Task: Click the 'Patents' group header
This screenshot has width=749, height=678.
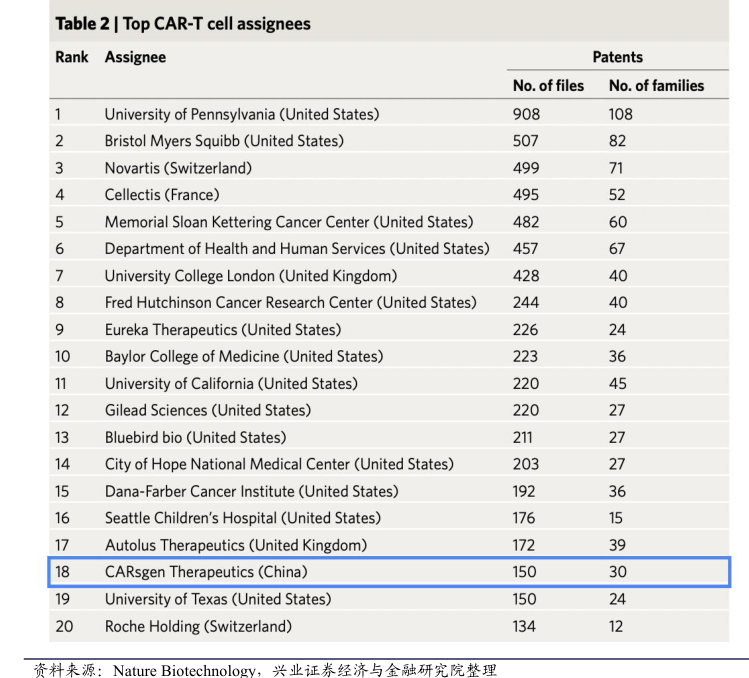Action: click(x=617, y=57)
